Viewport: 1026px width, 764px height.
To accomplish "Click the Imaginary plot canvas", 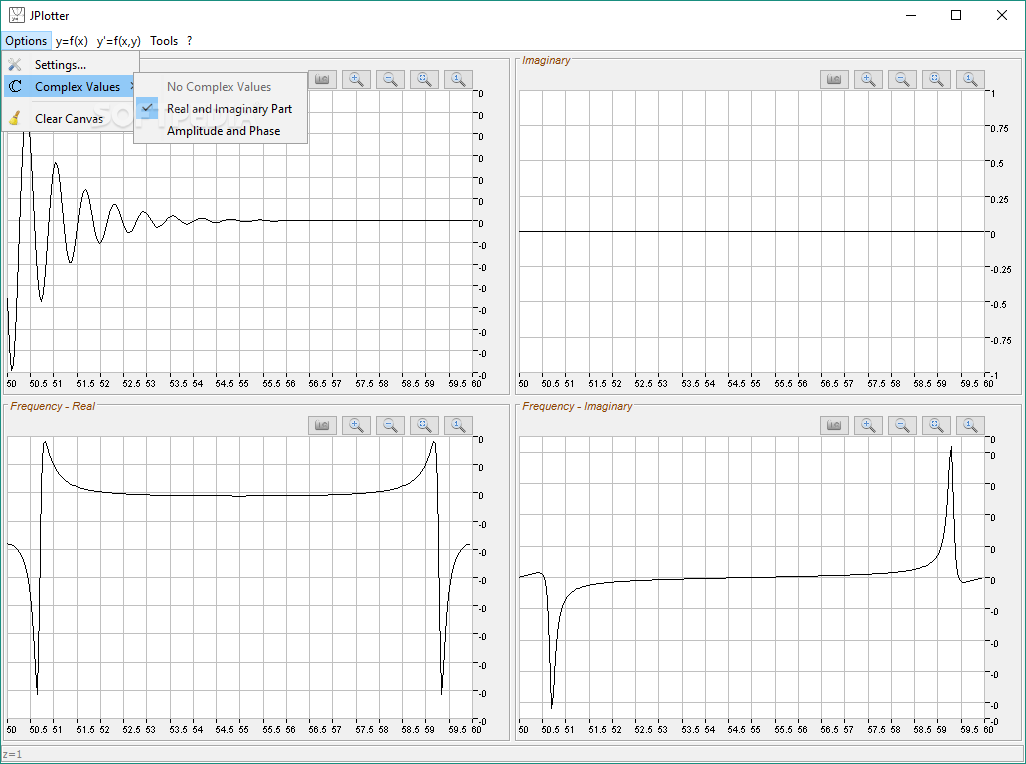I will pyautogui.click(x=752, y=234).
